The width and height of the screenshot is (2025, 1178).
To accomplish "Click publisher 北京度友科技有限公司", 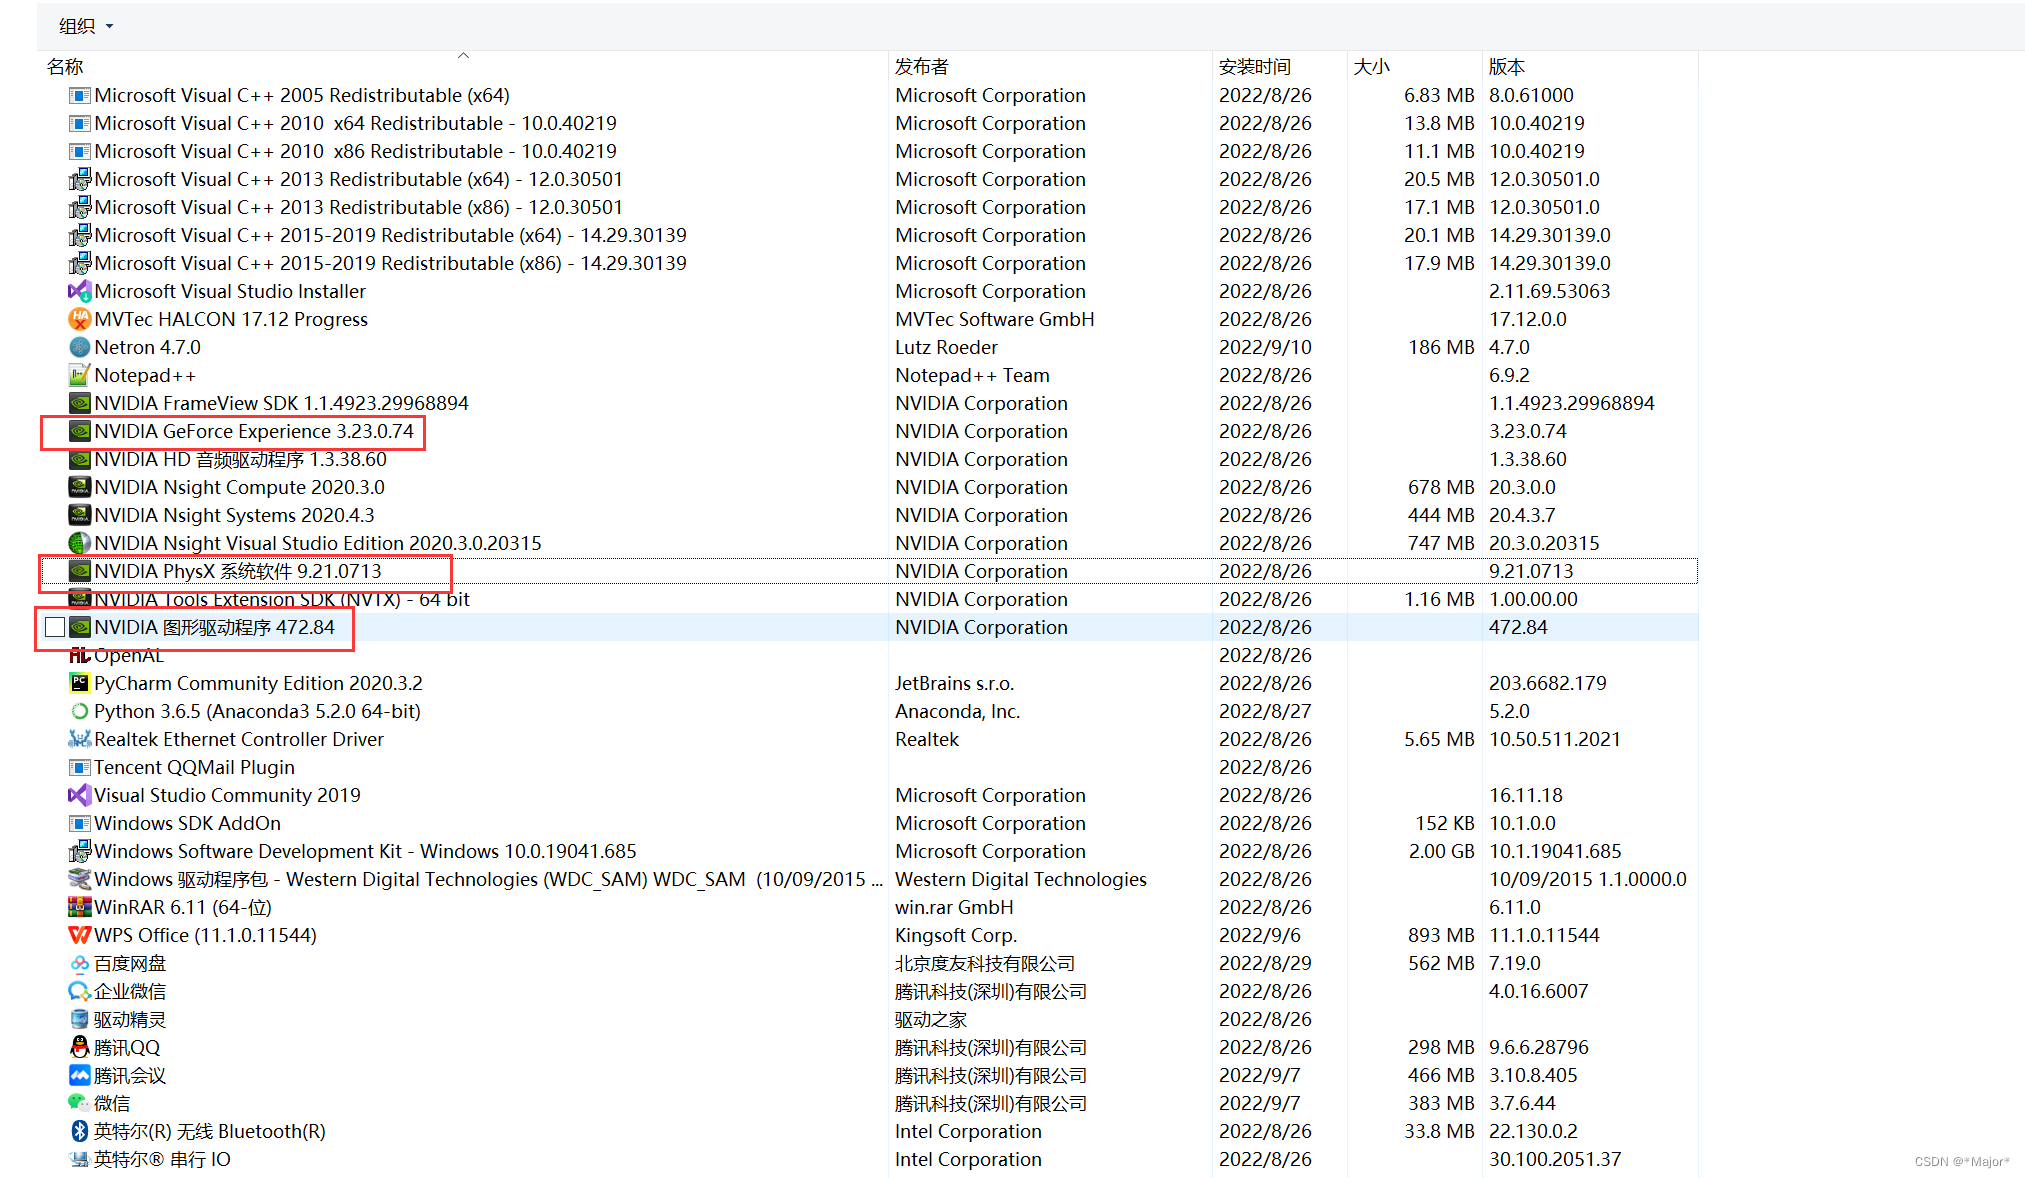I will coord(985,963).
